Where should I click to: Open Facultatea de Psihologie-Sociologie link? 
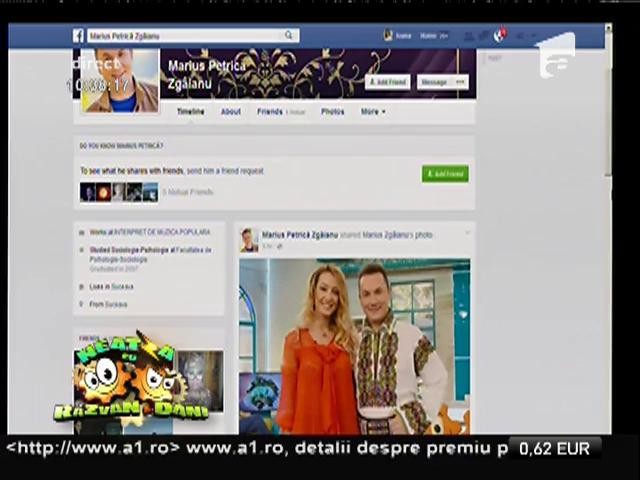[151, 254]
